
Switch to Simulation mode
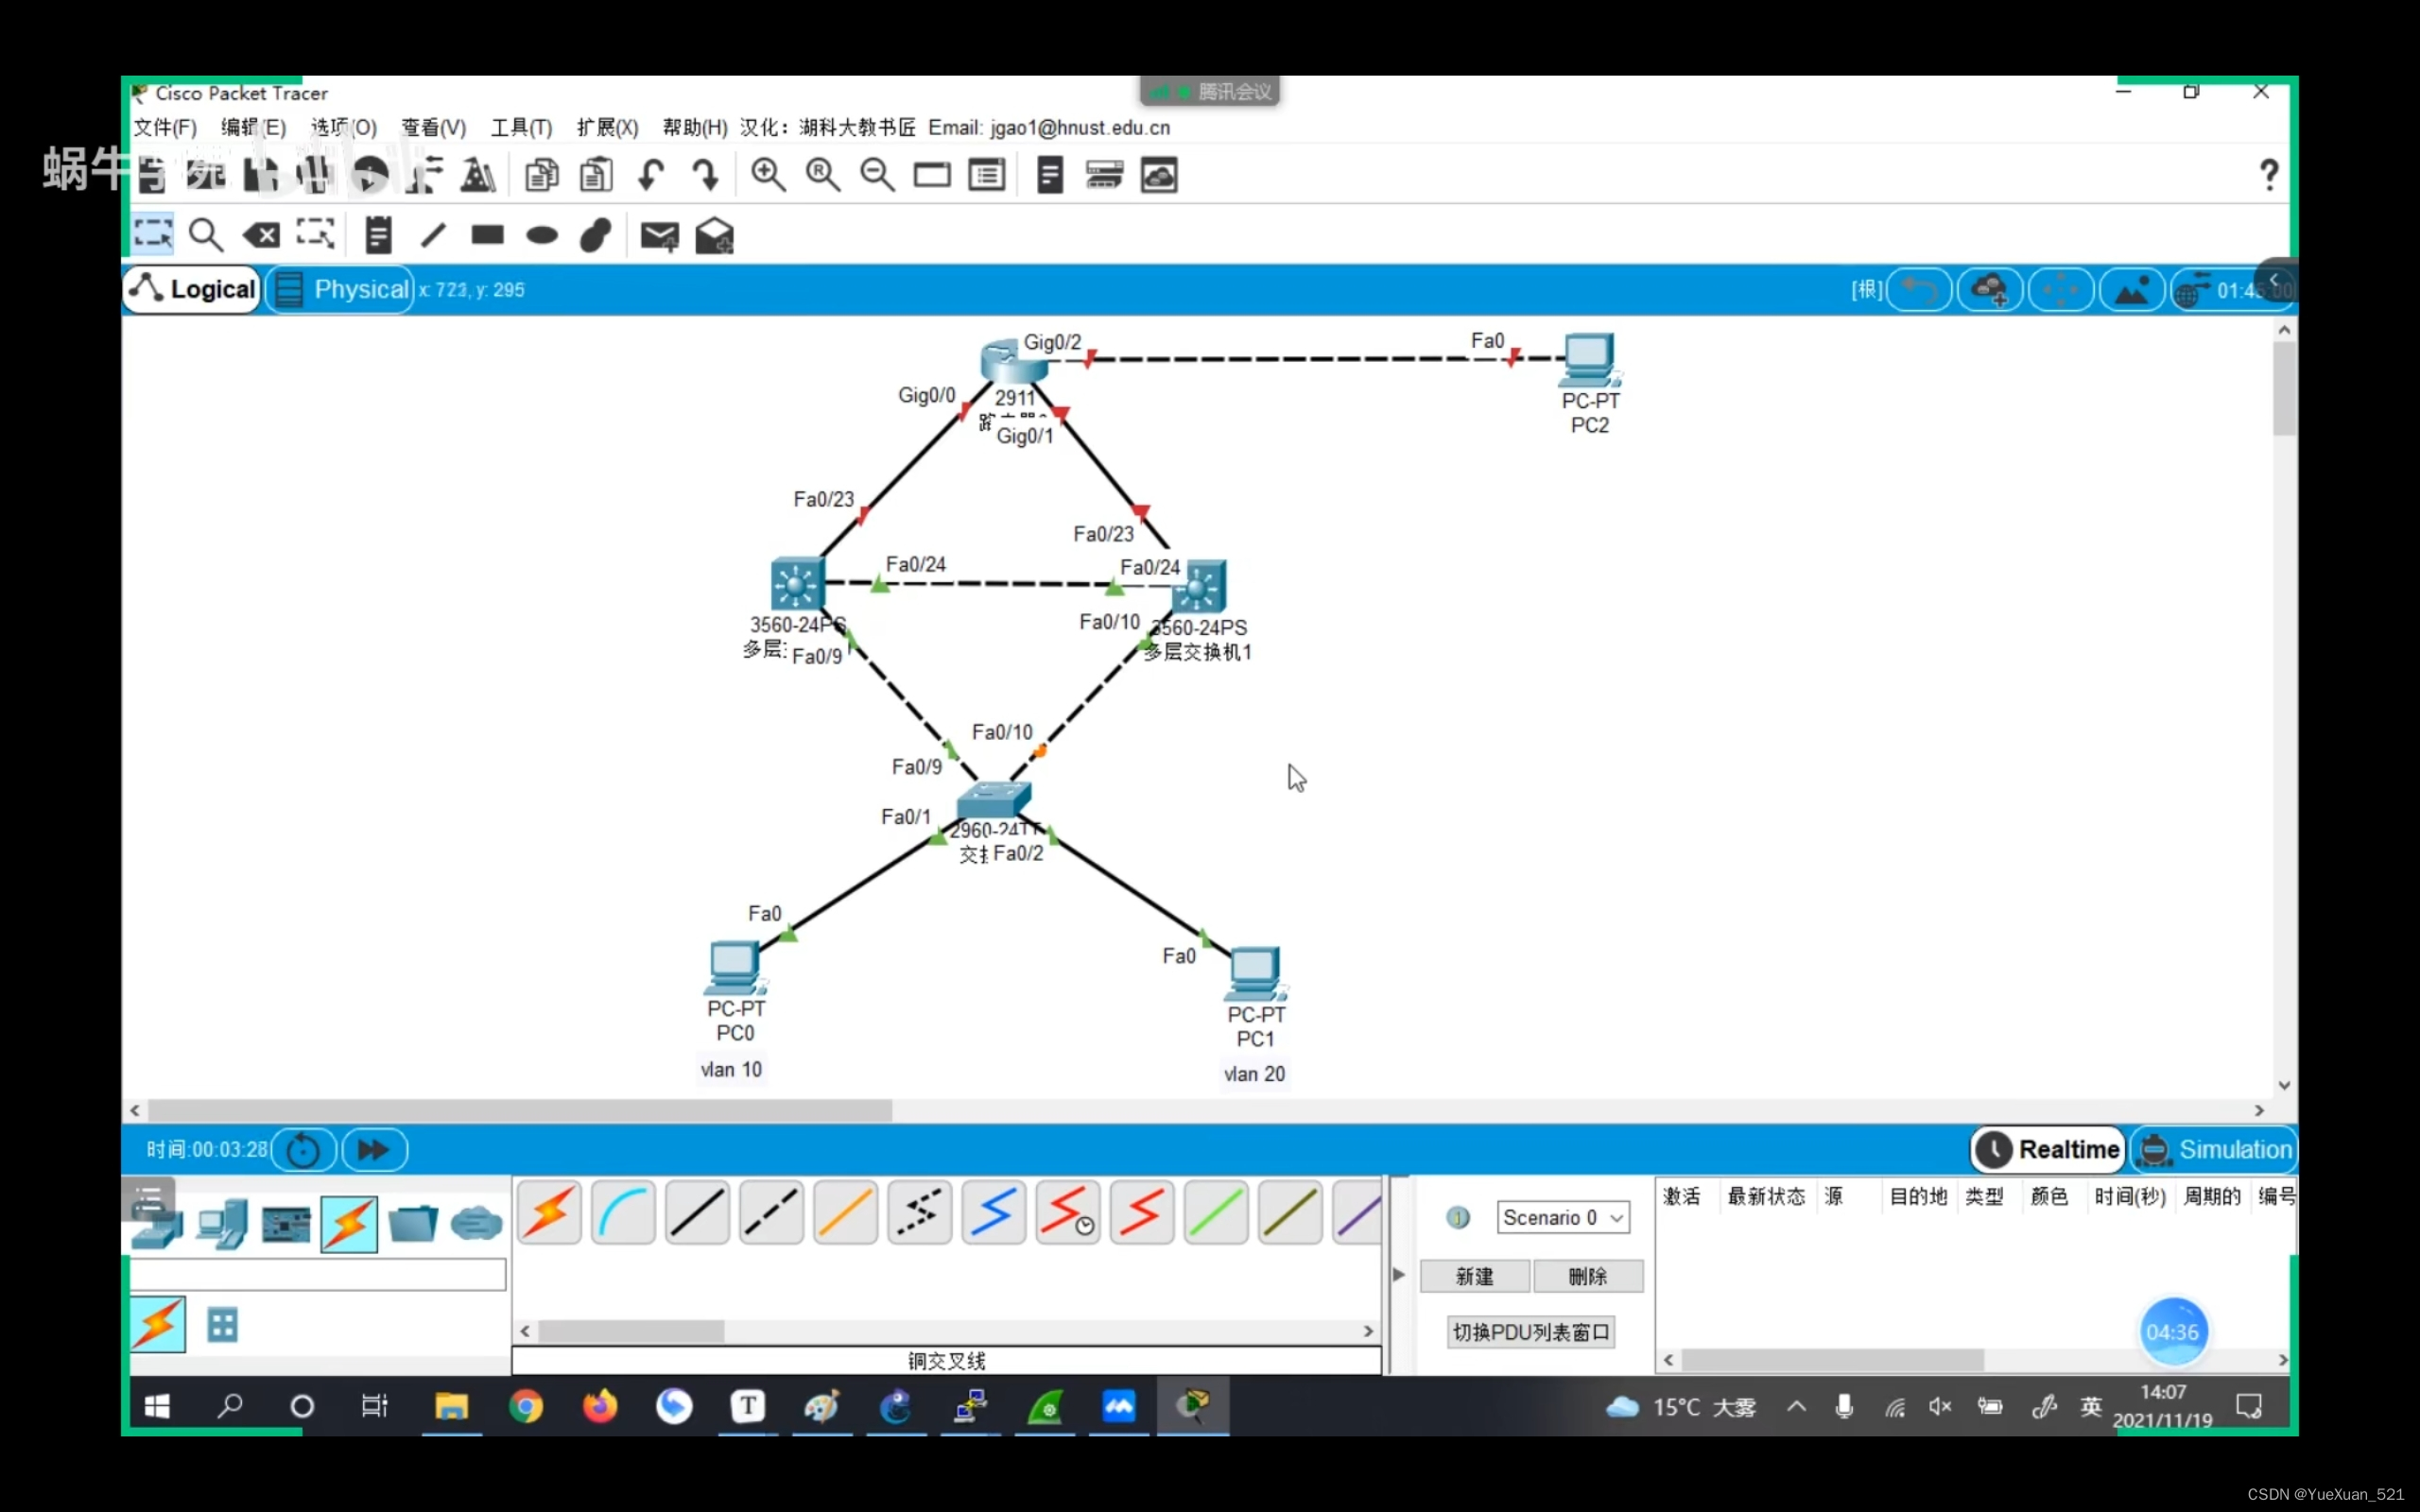tap(2215, 1150)
